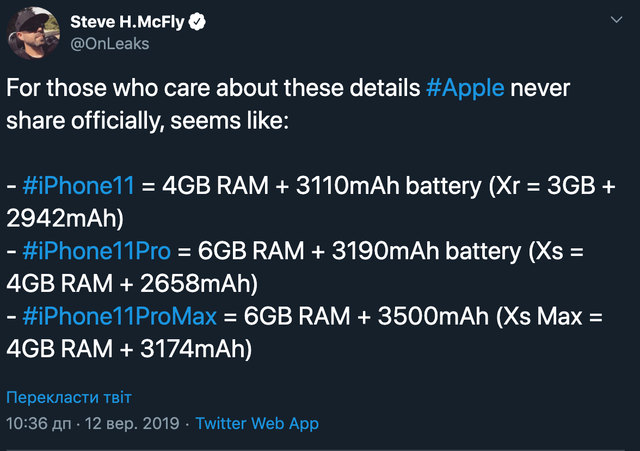Click the Steve H.McFly display name
The image size is (640, 451).
pos(129,20)
